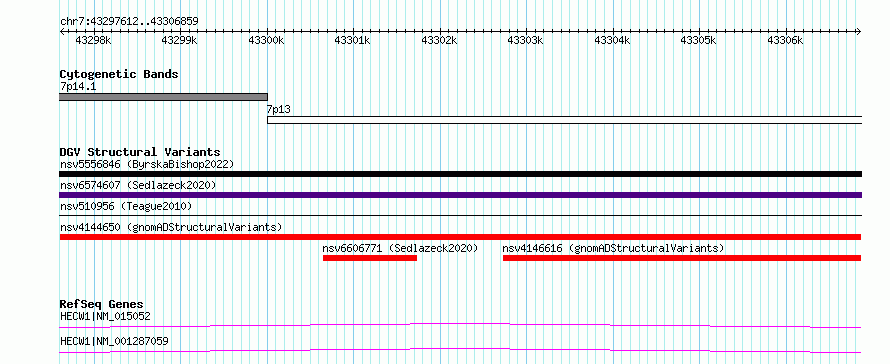890x364 pixels.
Task: Click the HECW1|NM_001287059 gene track line
Action: click(x=461, y=350)
